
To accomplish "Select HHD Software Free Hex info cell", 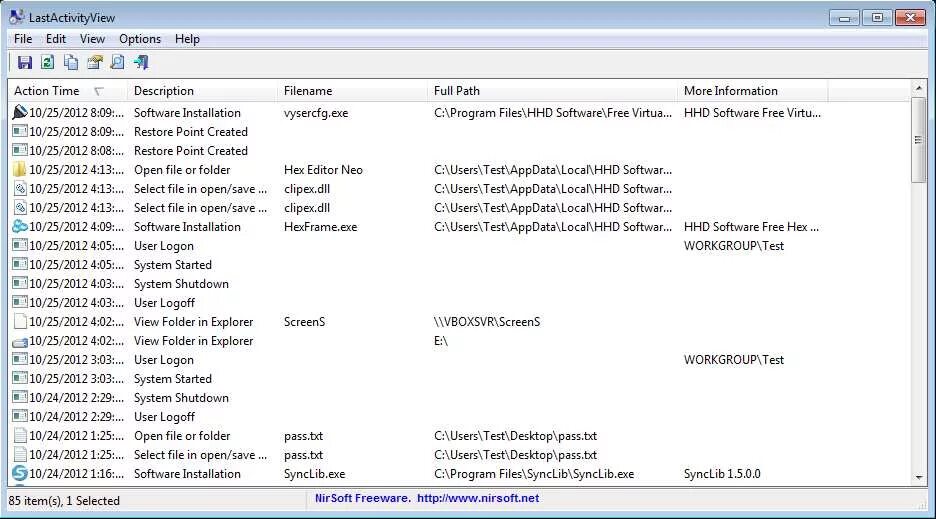I will (751, 227).
